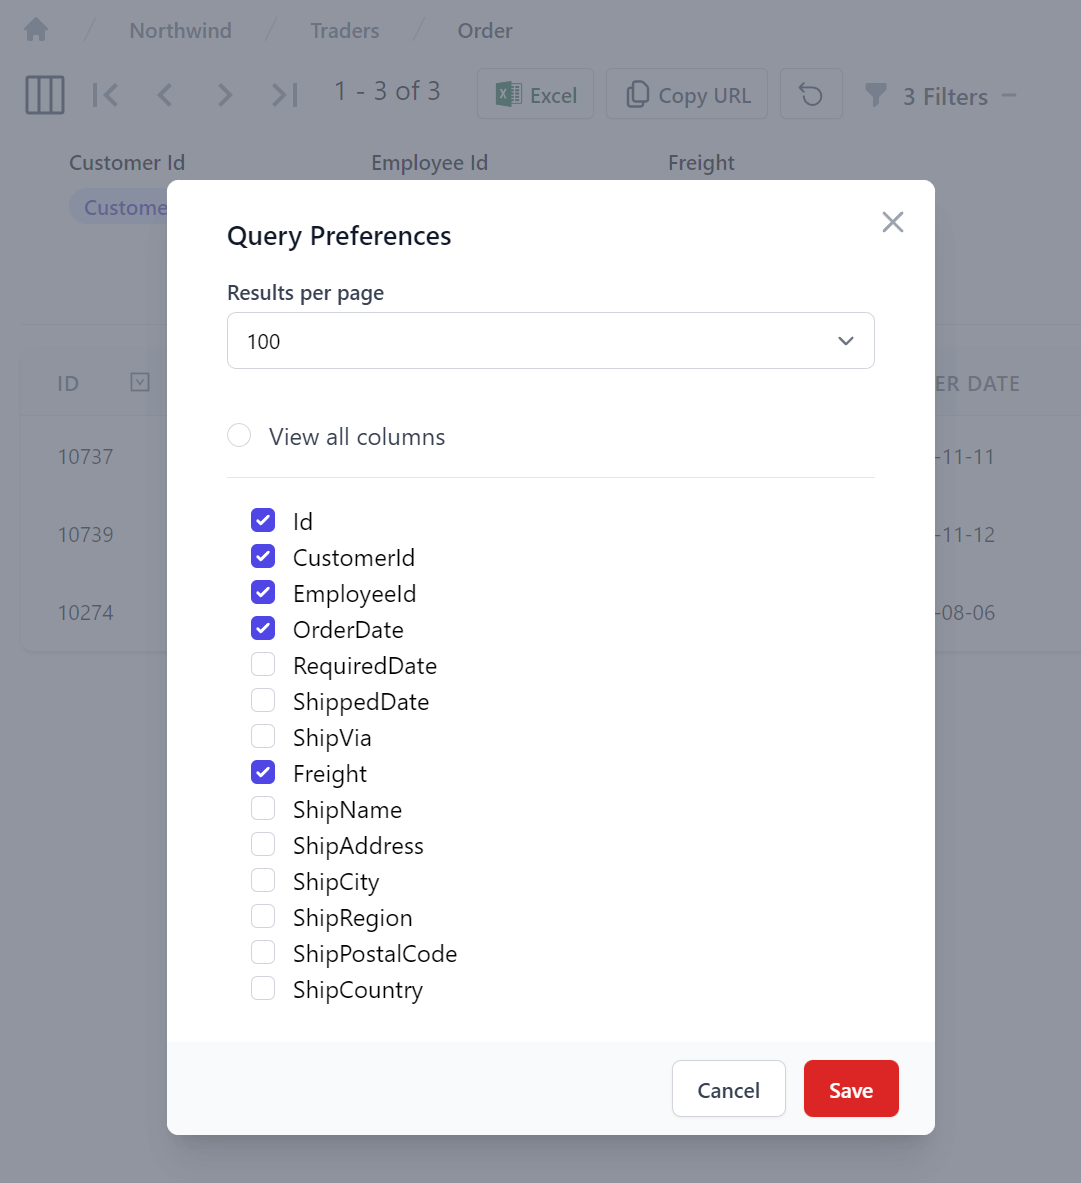
Task: Go to the previous results page
Action: coord(165,94)
